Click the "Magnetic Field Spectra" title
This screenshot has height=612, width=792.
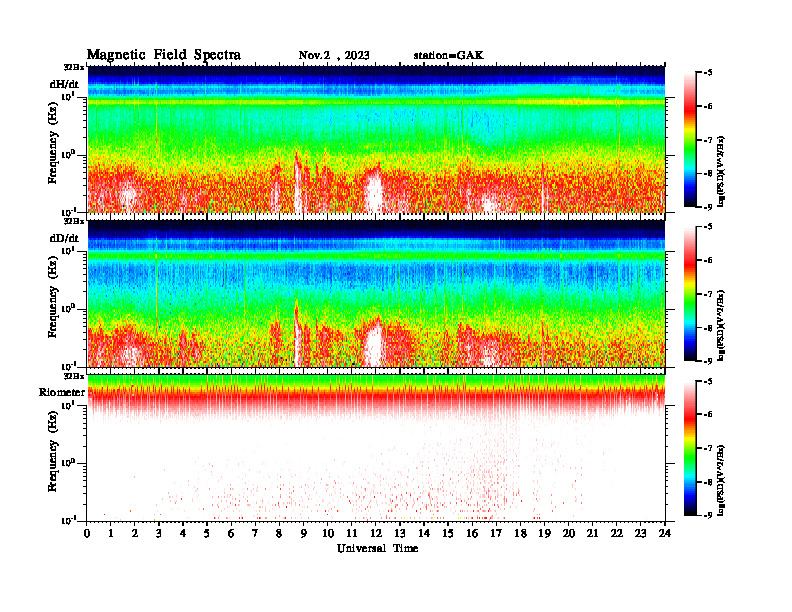(x=164, y=55)
